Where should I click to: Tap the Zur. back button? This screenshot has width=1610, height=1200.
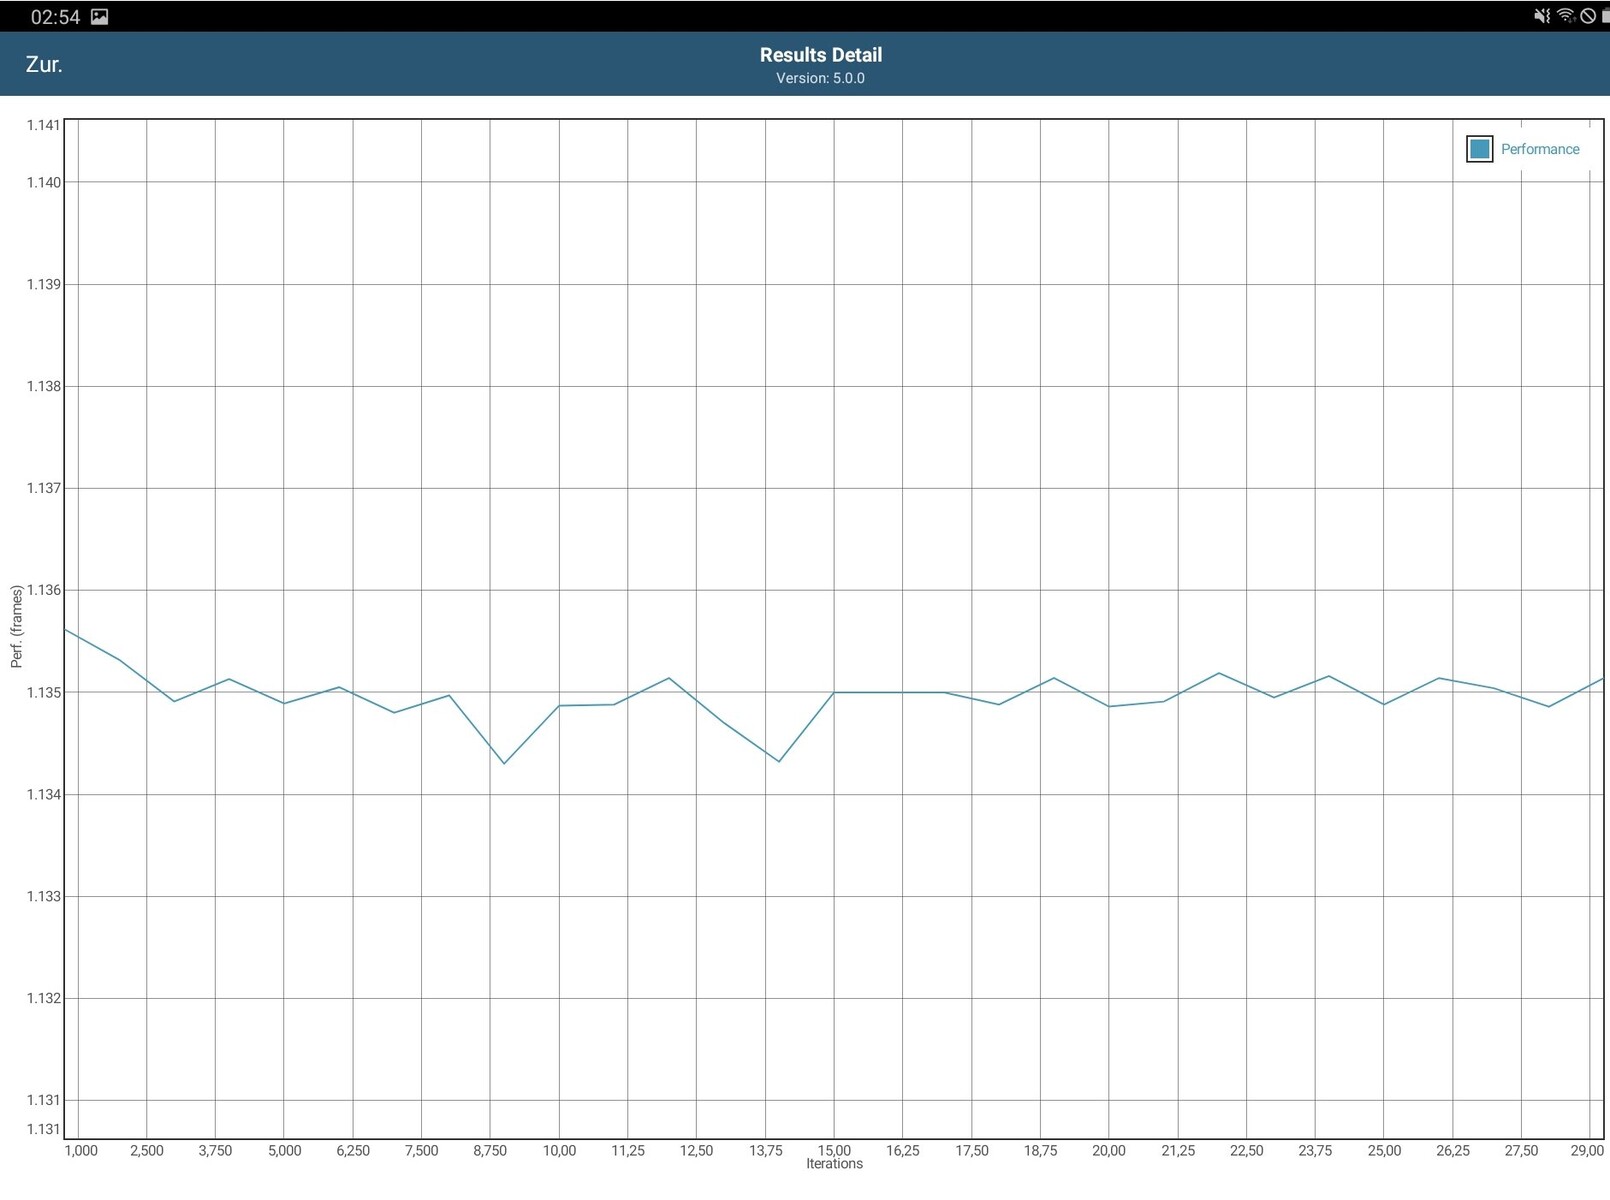pyautogui.click(x=44, y=65)
